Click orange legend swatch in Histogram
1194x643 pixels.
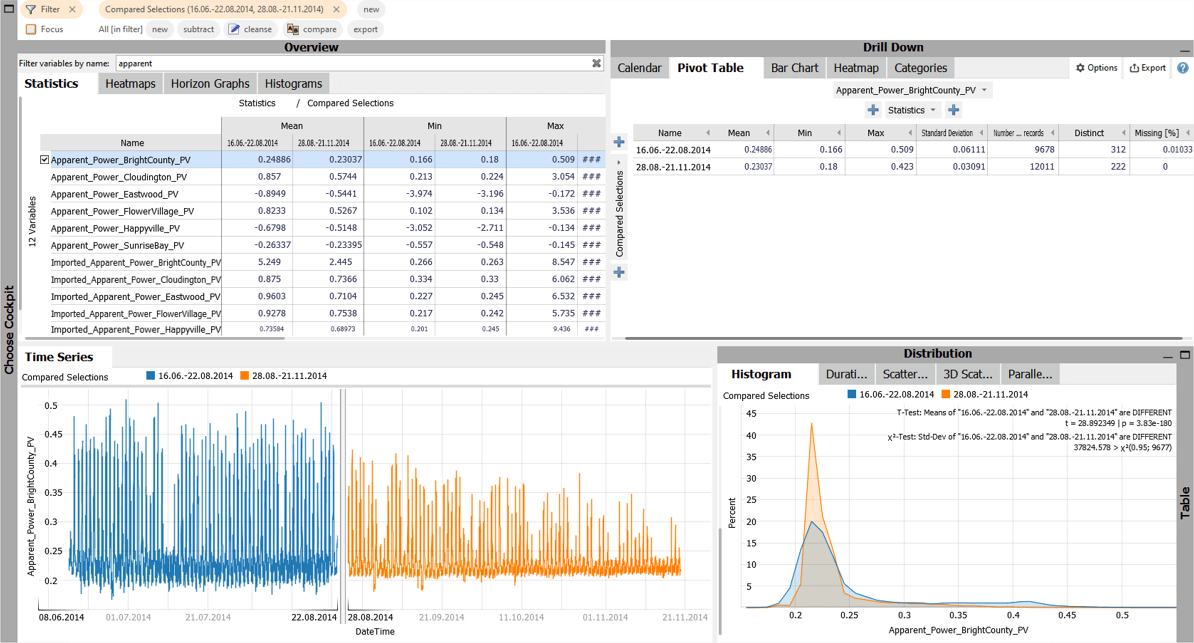point(946,394)
